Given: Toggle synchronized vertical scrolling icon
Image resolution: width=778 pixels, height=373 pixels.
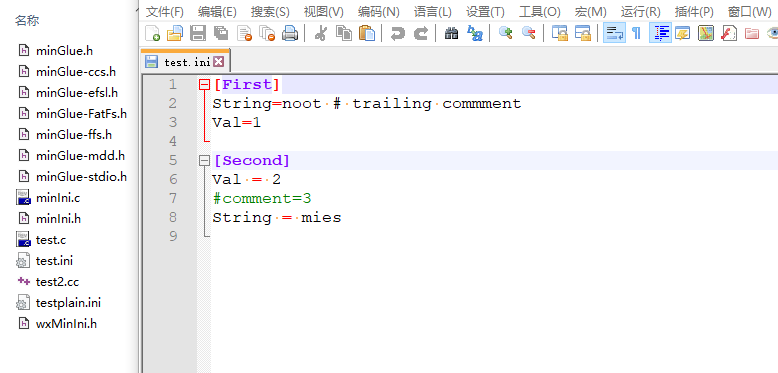Looking at the screenshot, I should 560,33.
